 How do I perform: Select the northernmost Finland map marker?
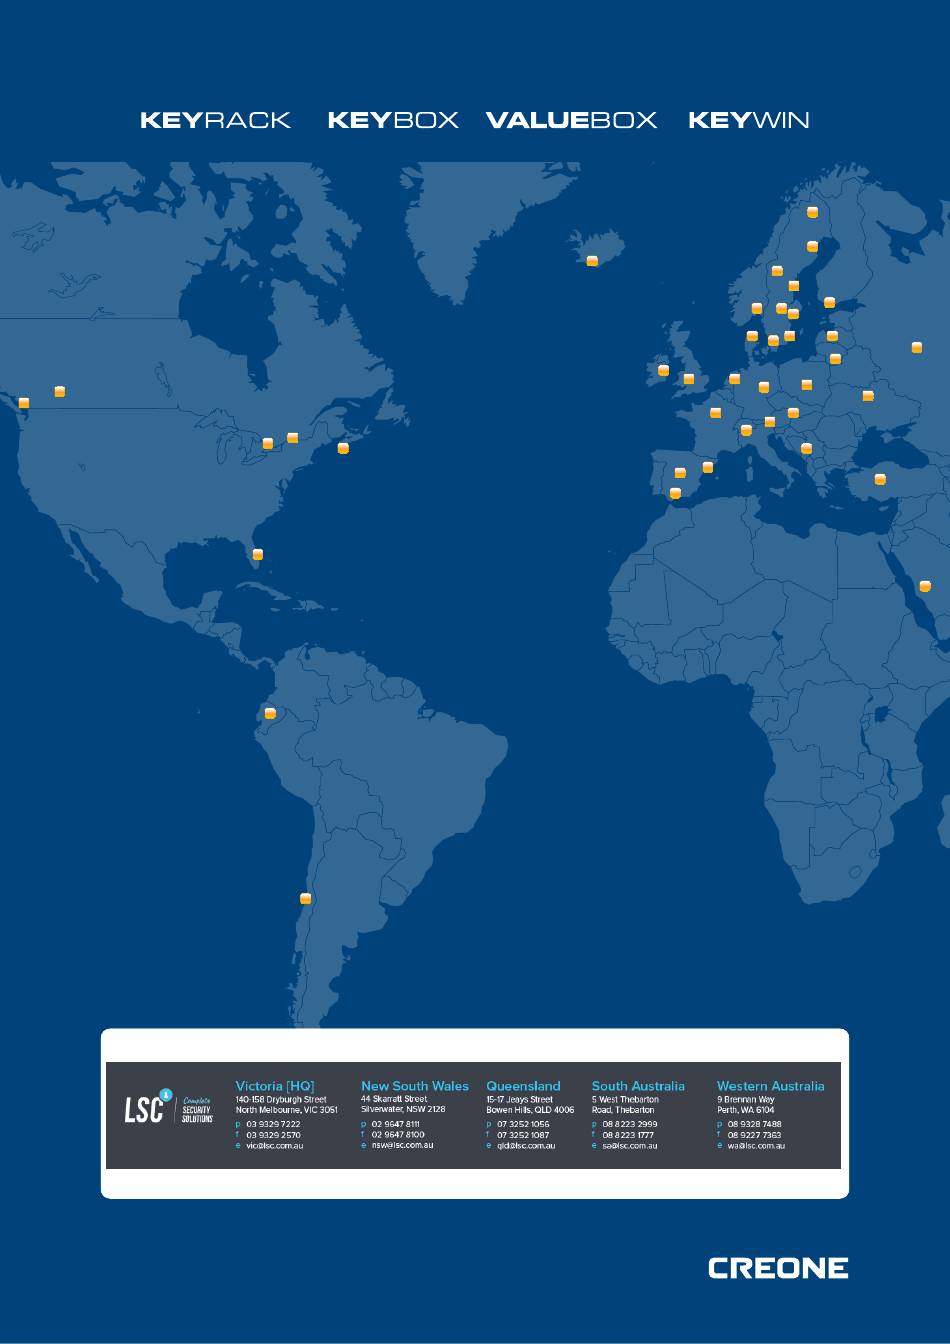812,212
